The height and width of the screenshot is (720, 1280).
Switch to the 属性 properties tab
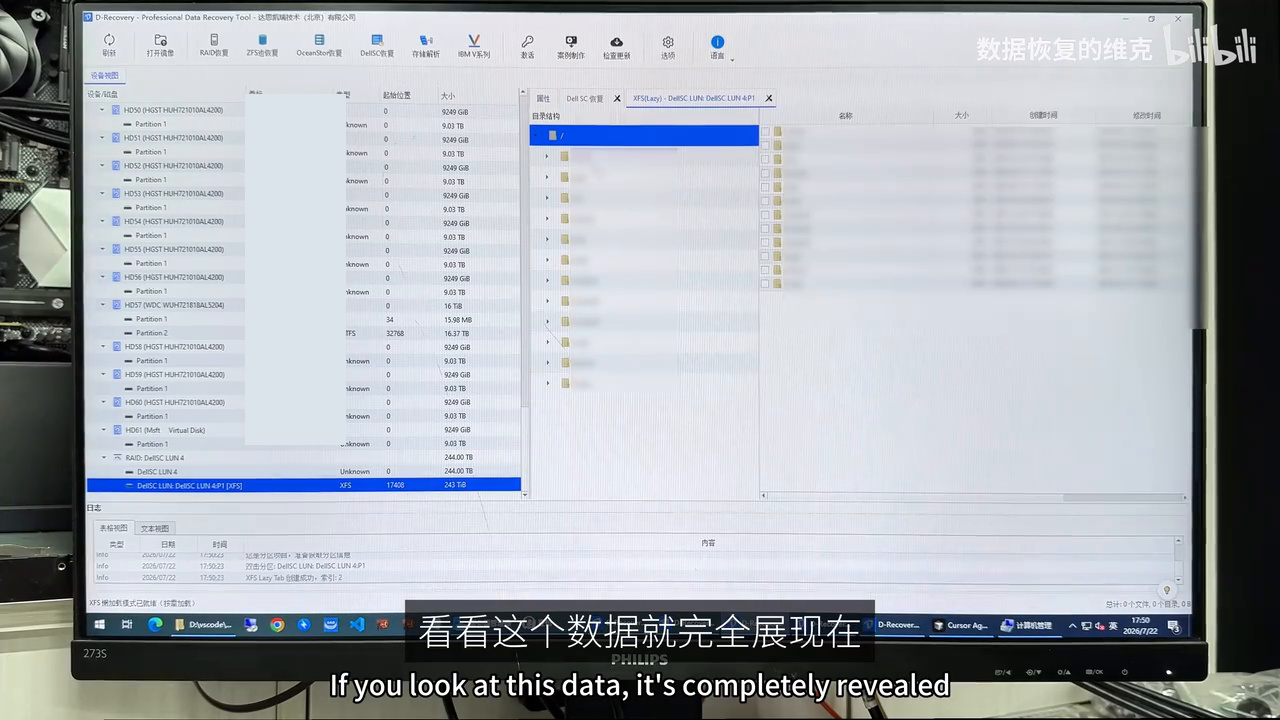tap(543, 98)
